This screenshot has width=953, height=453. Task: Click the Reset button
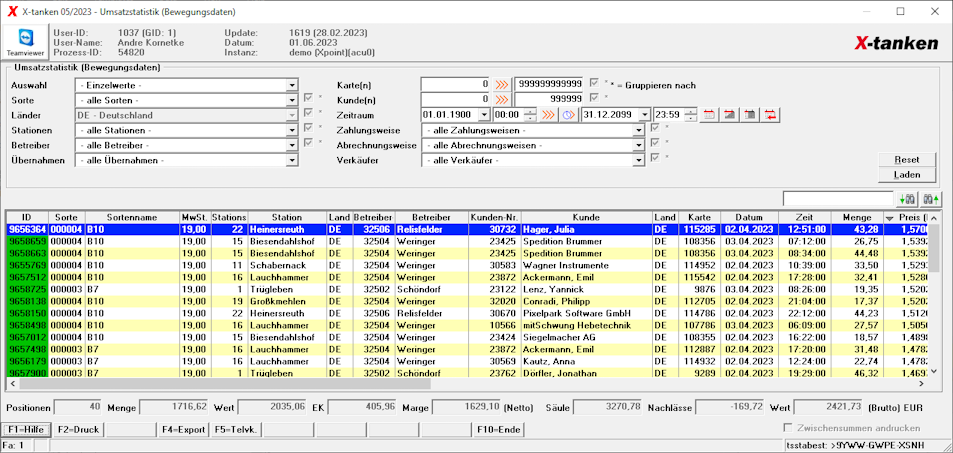pyautogui.click(x=907, y=159)
